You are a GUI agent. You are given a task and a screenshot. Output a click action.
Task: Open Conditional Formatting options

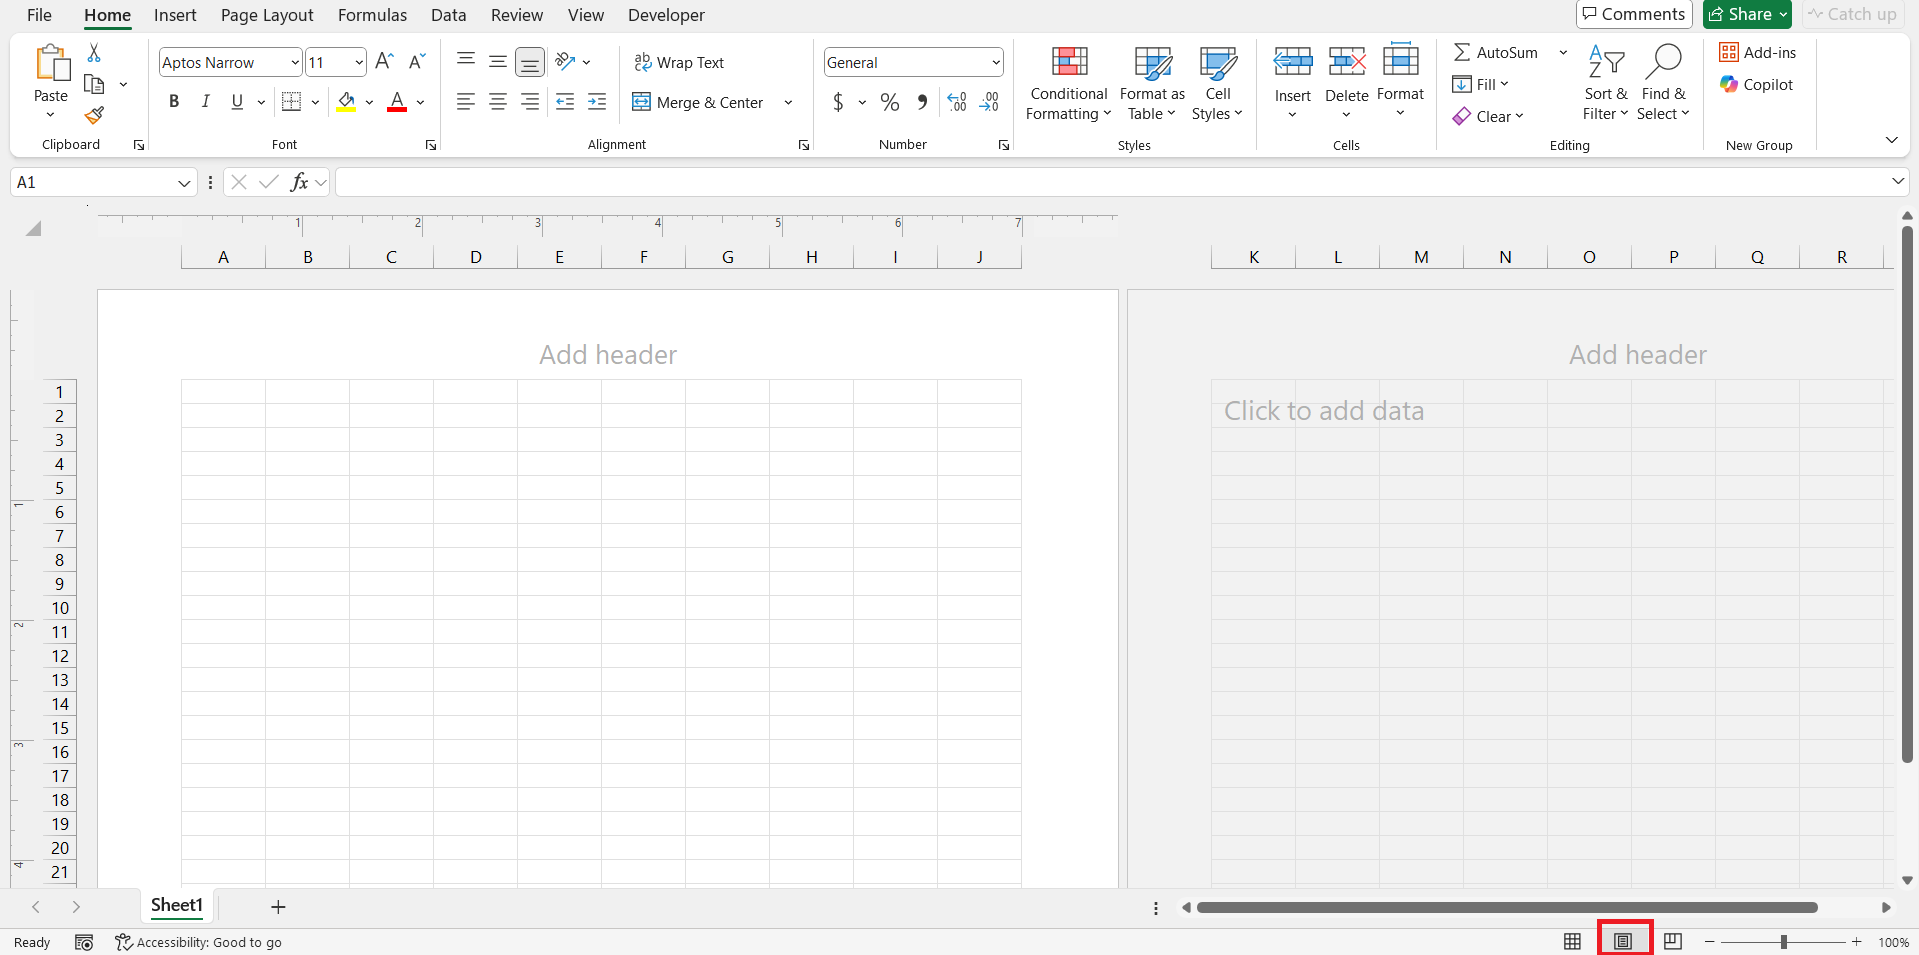(x=1068, y=84)
